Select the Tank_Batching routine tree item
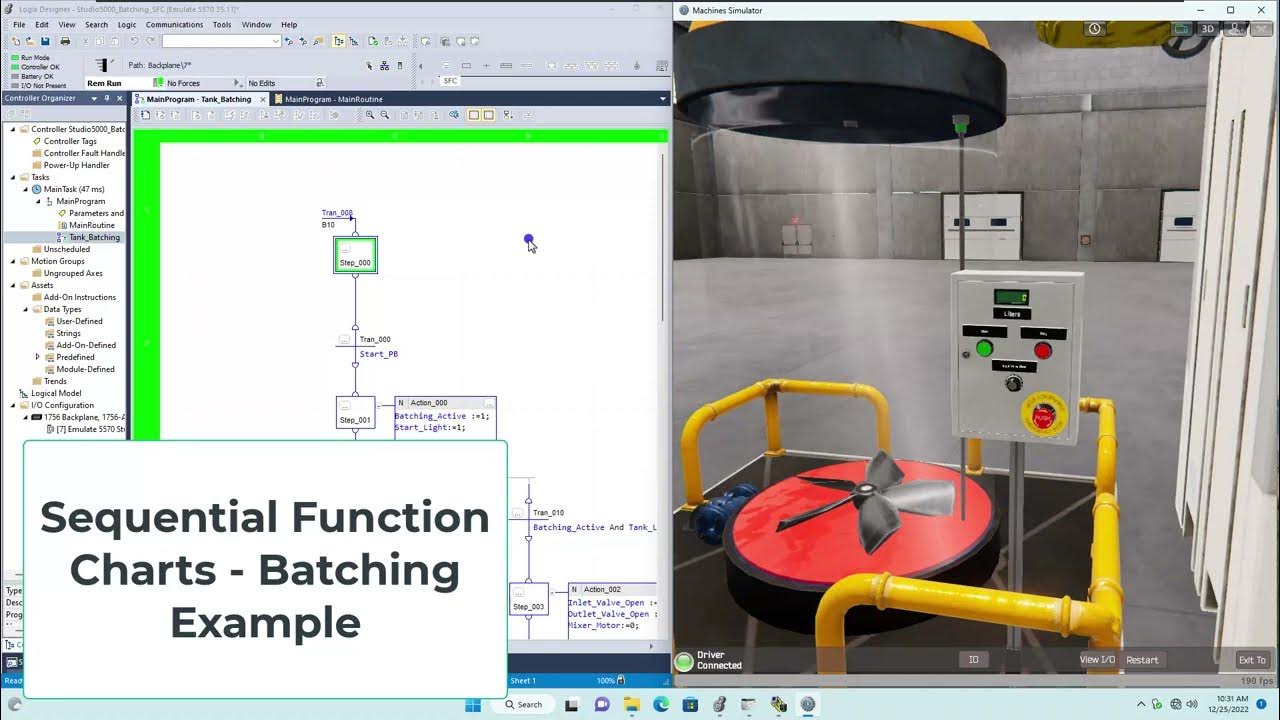 pos(94,237)
